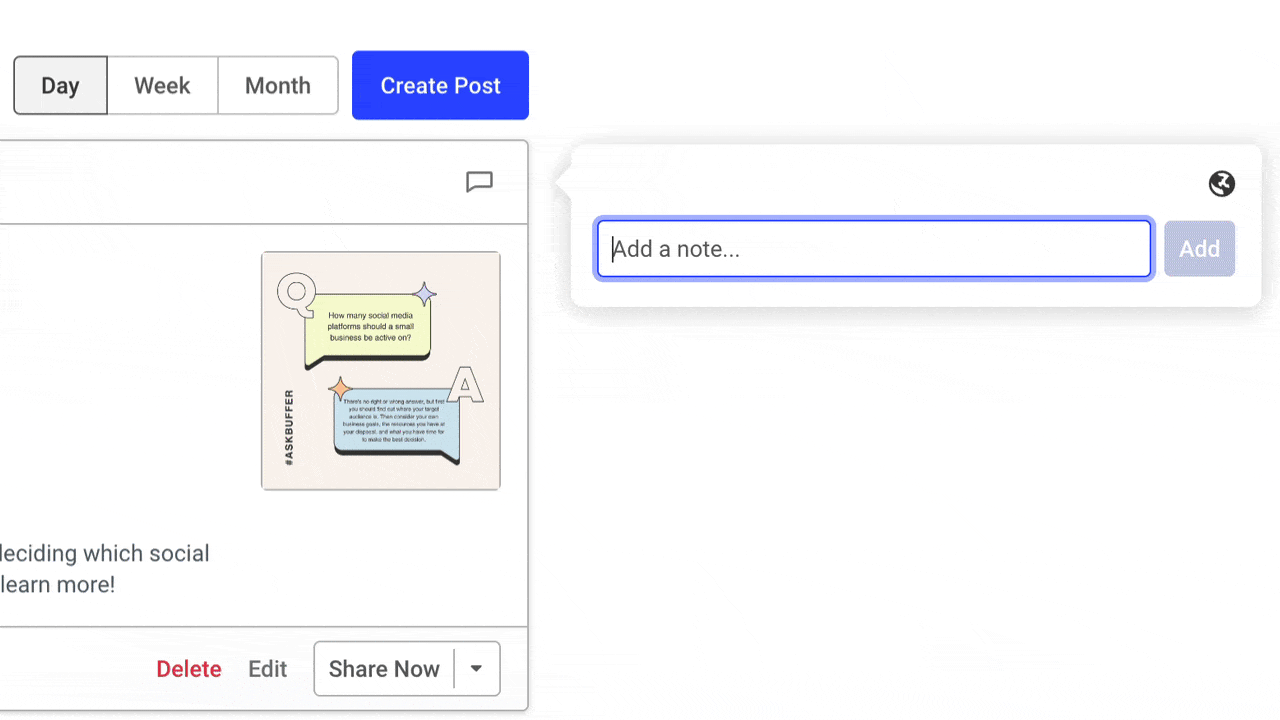
Task: Click the purple sparkle star in the image
Action: click(x=425, y=294)
